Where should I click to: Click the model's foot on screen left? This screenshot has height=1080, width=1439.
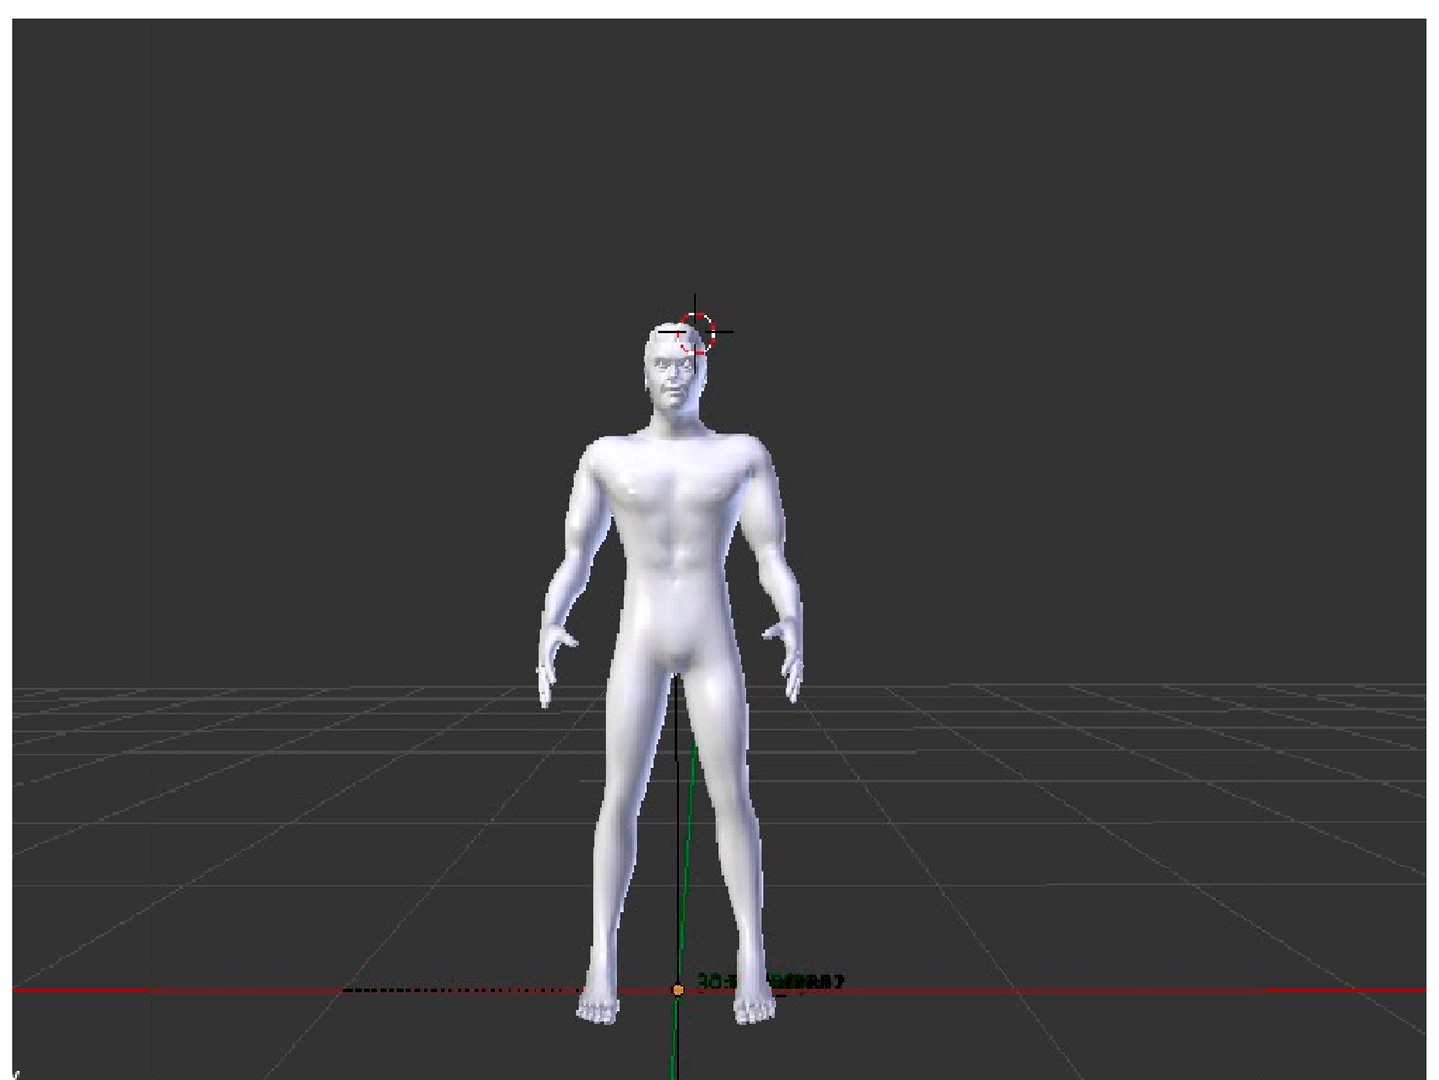599,1003
